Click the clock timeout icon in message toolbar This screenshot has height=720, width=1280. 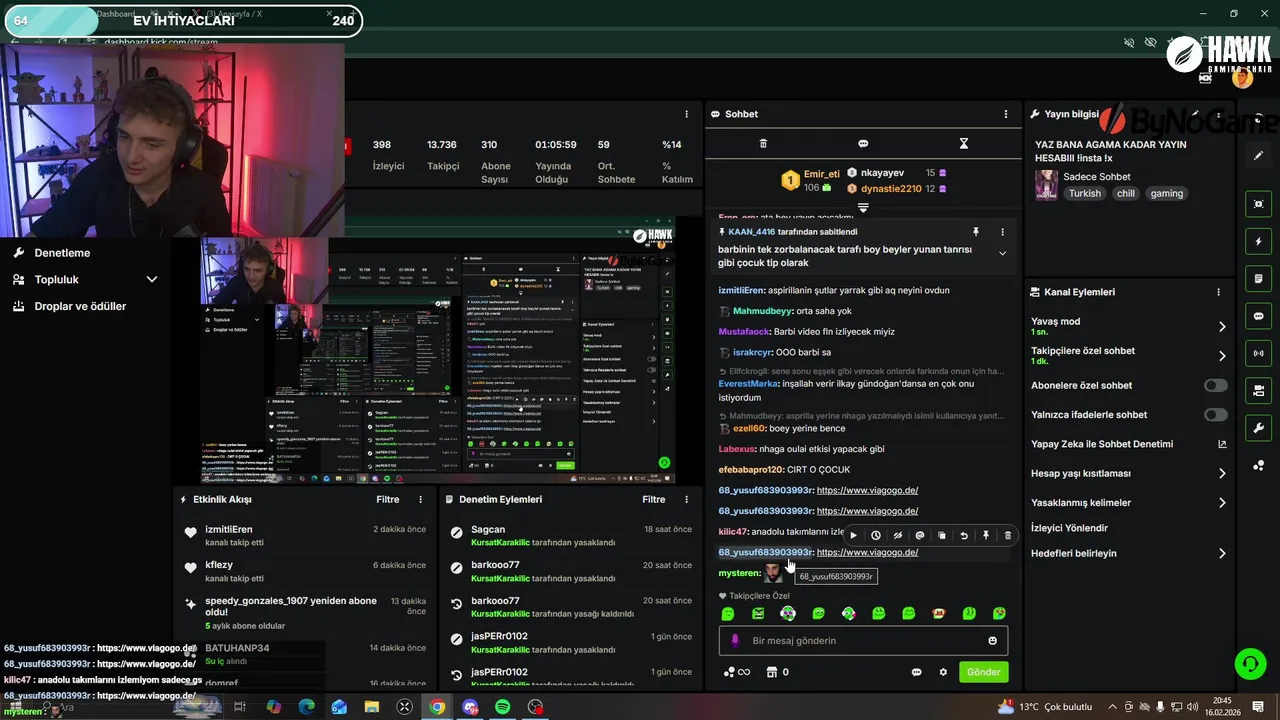[876, 536]
